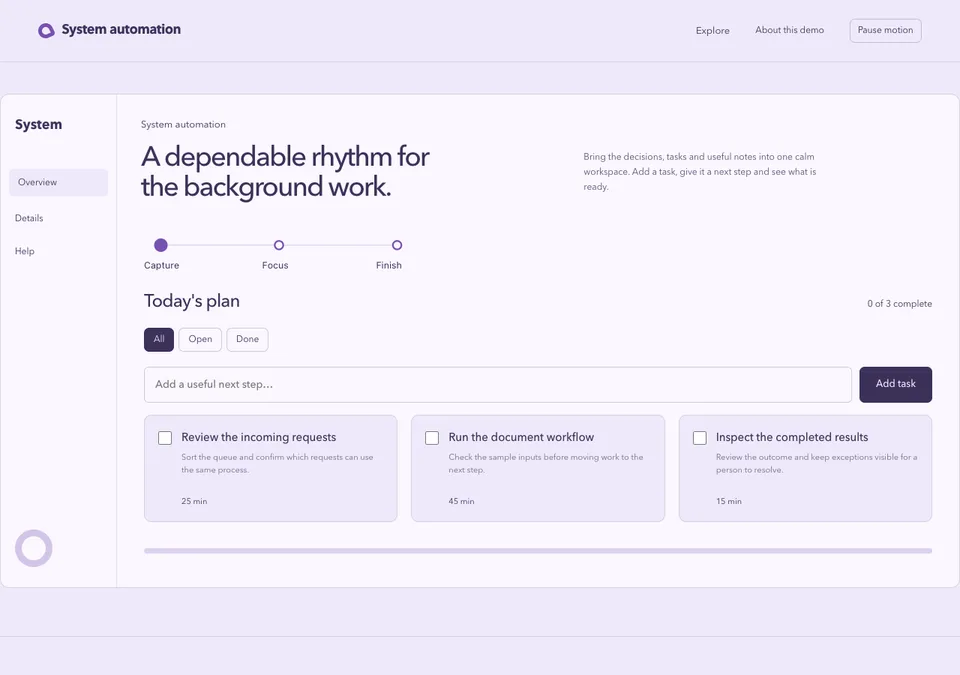Check Review the incoming requests

coord(165,438)
